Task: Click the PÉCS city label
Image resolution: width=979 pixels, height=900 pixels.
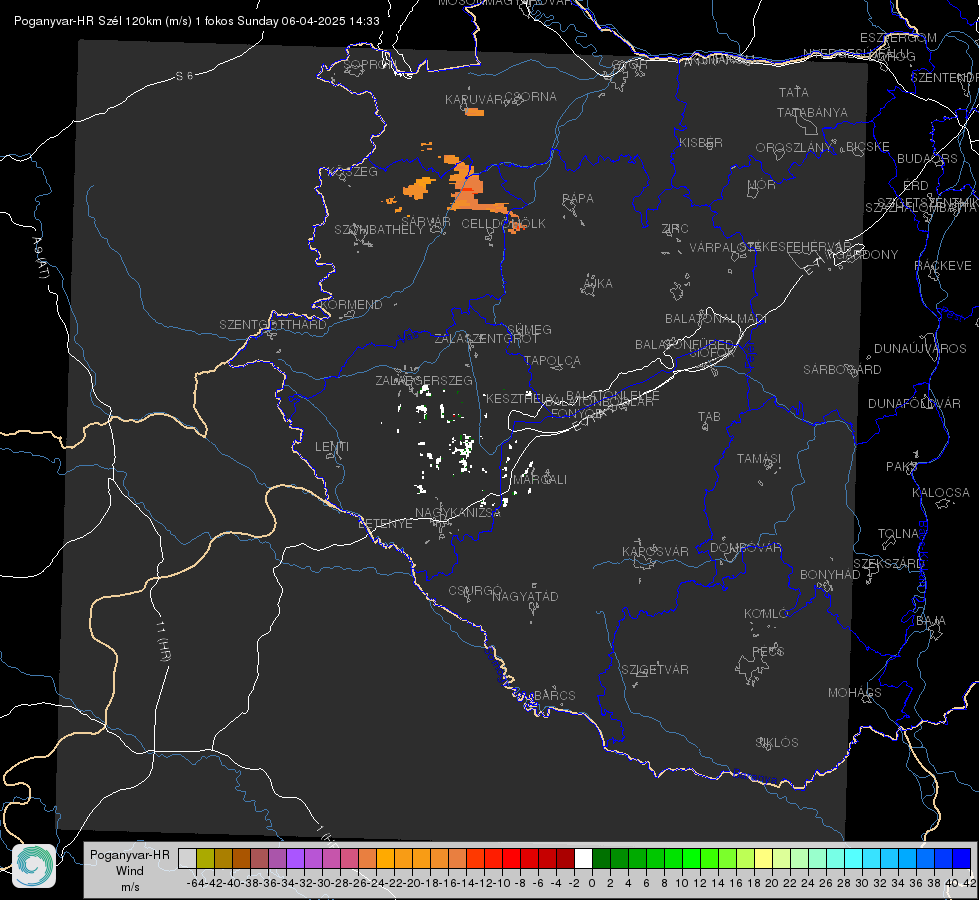Action: coord(768,651)
